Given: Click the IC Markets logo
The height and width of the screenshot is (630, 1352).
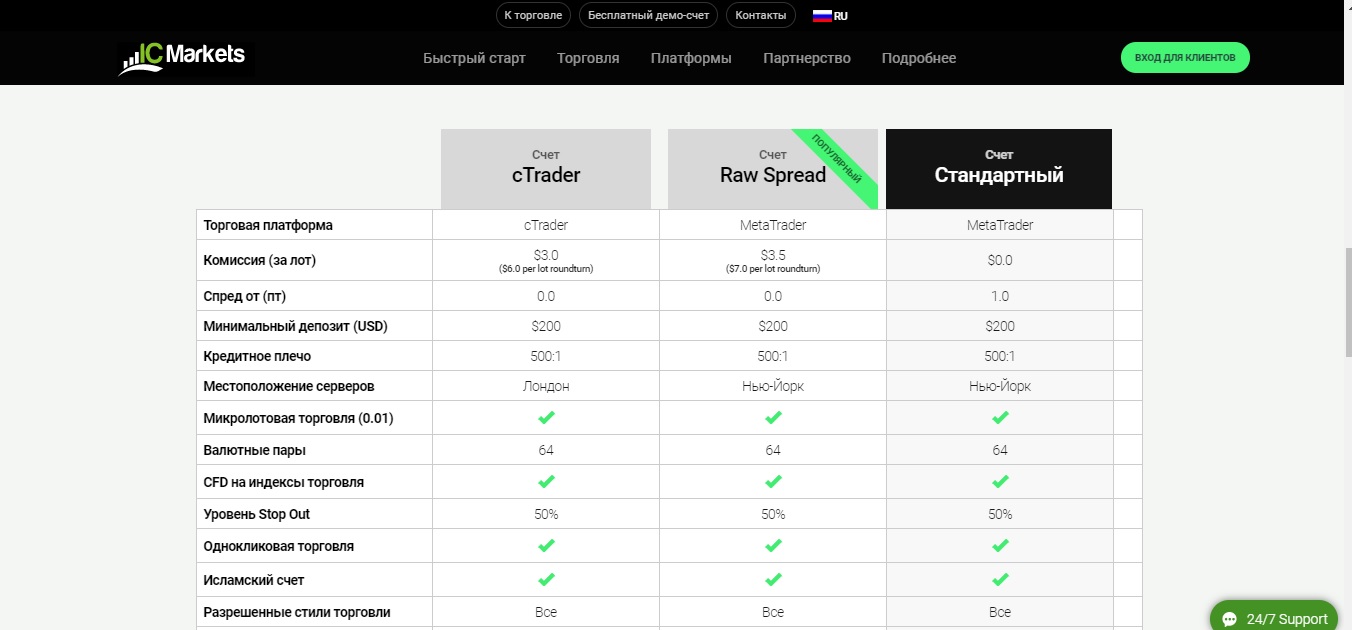Looking at the screenshot, I should (x=184, y=57).
